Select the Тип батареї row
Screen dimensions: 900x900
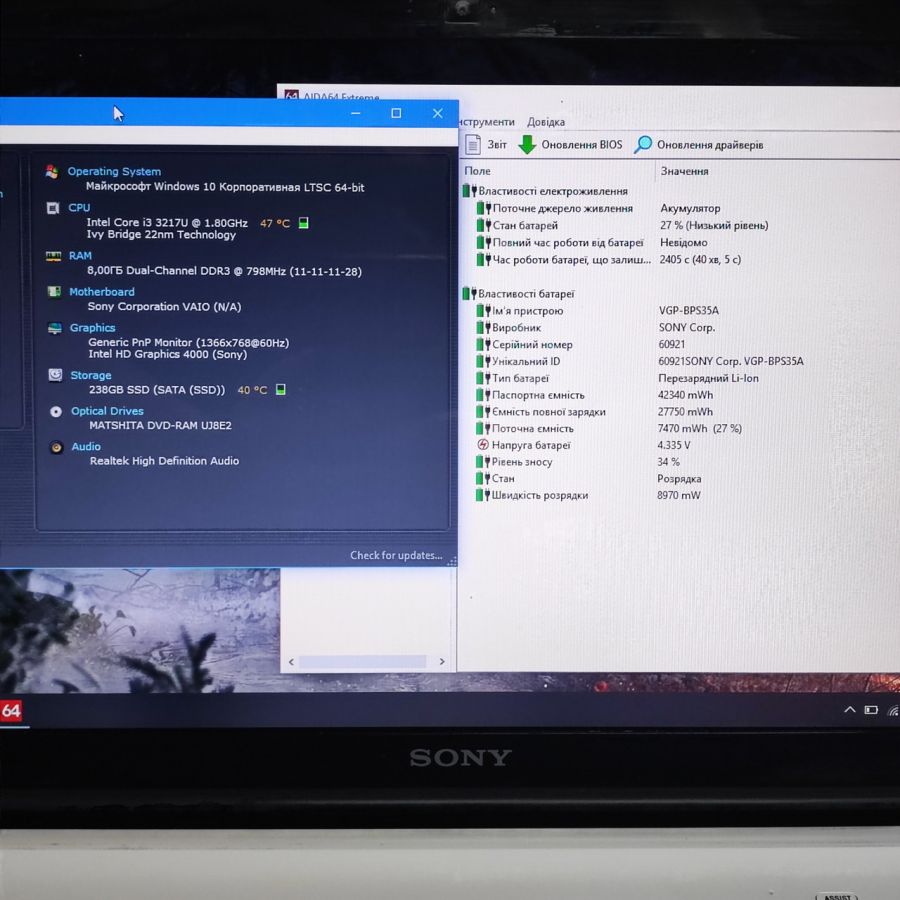pos(617,378)
